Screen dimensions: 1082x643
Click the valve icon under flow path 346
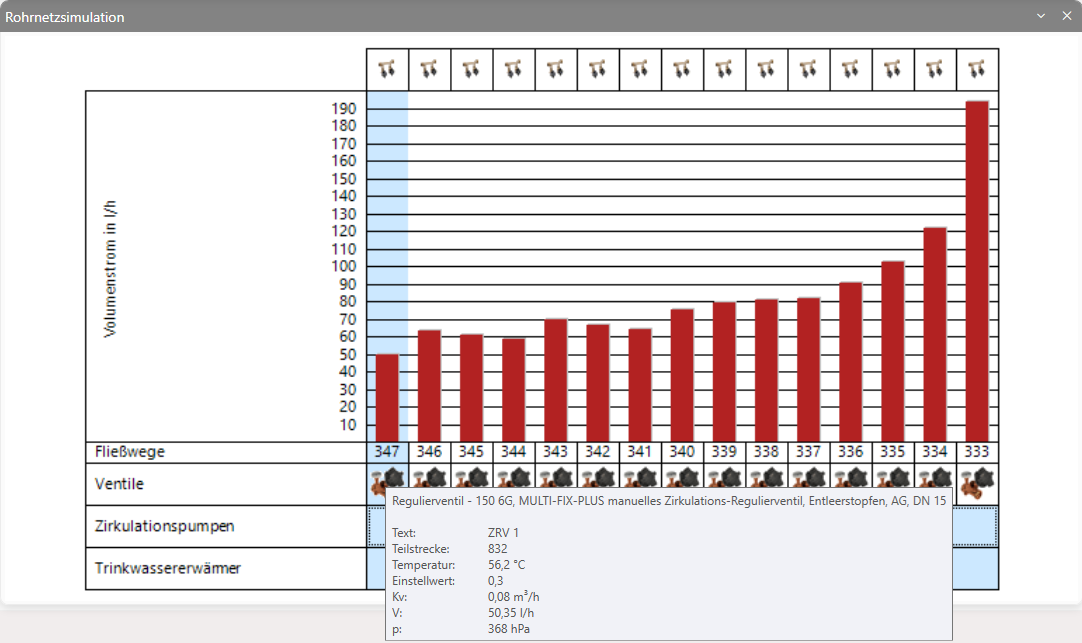point(429,477)
